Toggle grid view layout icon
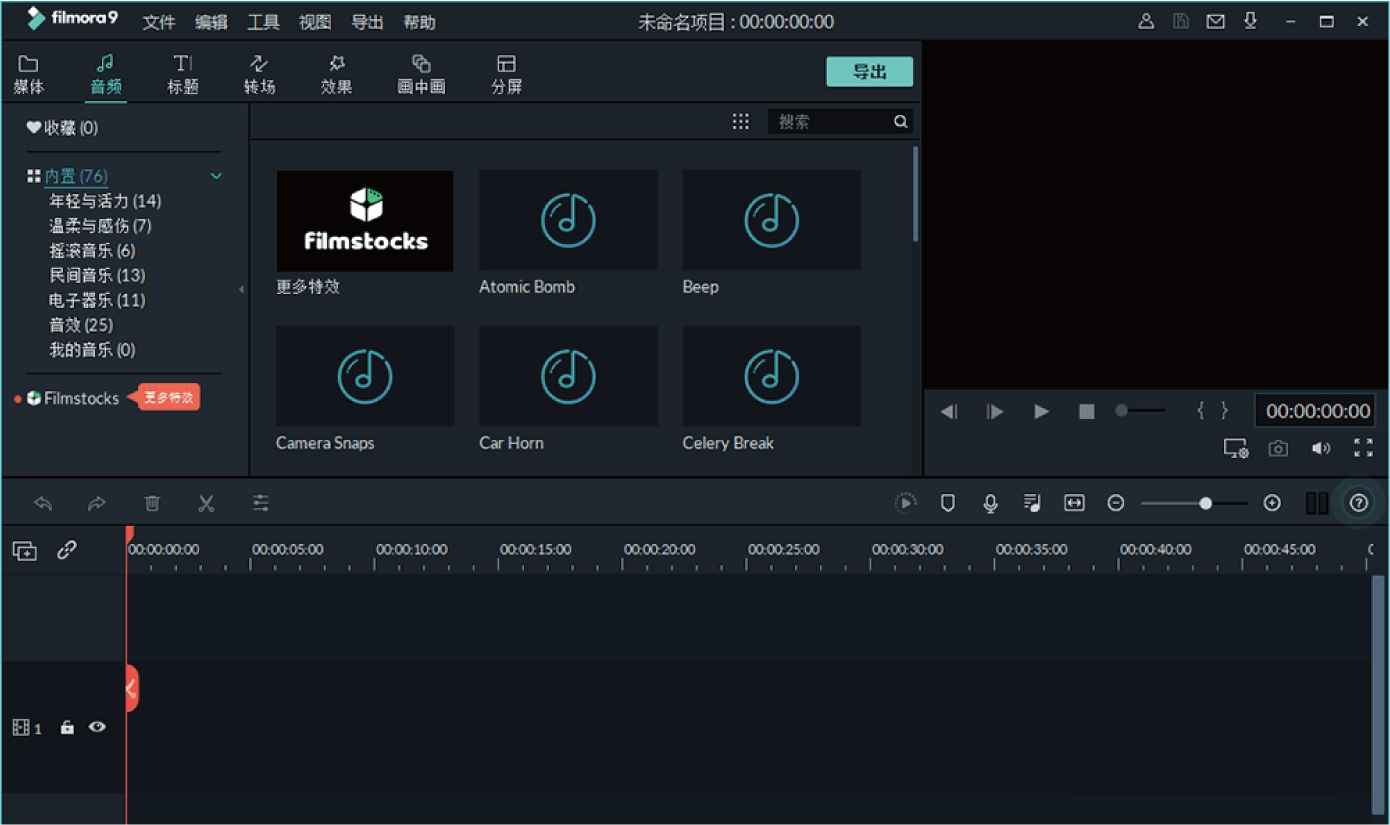The image size is (1390, 825). coord(740,121)
